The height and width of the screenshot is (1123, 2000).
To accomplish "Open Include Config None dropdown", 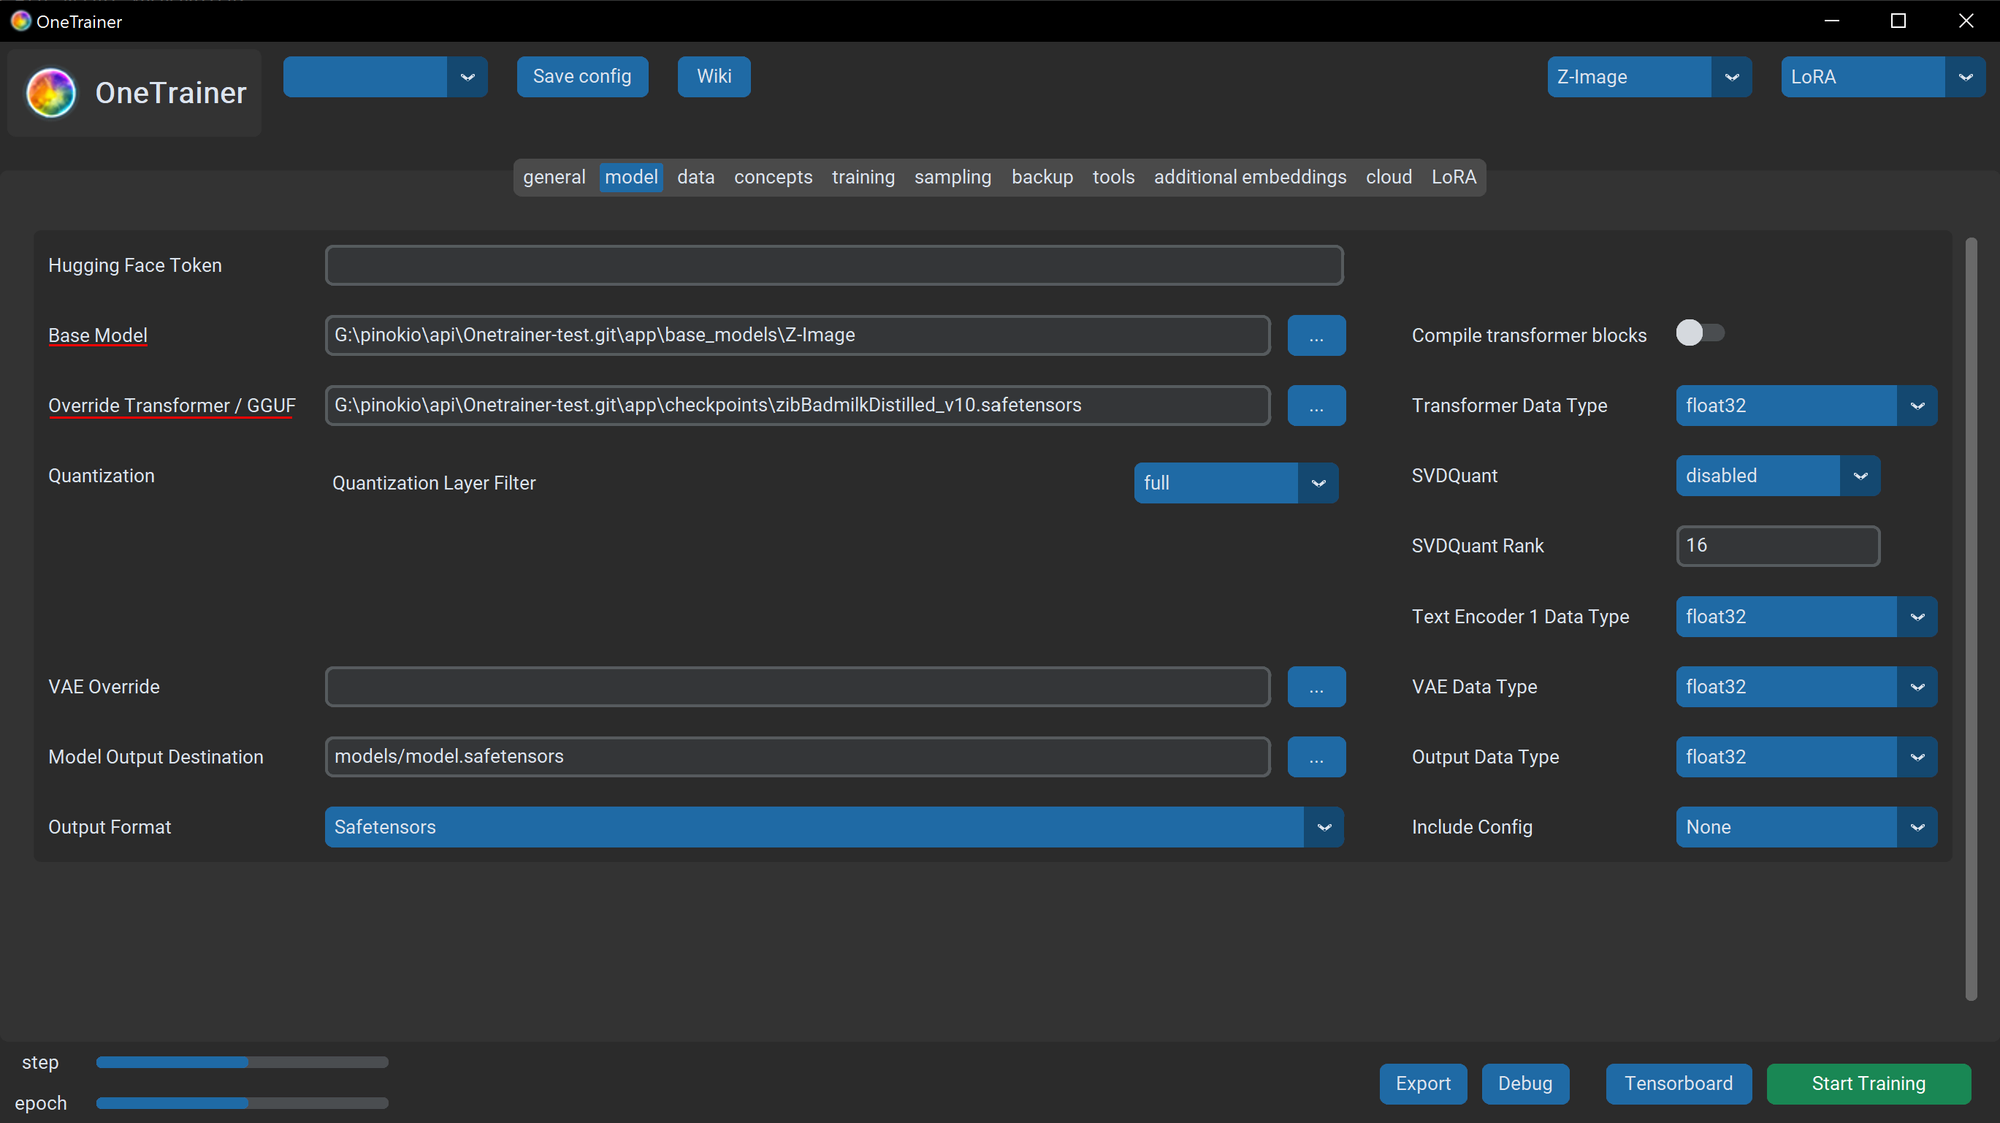I will click(x=1917, y=827).
